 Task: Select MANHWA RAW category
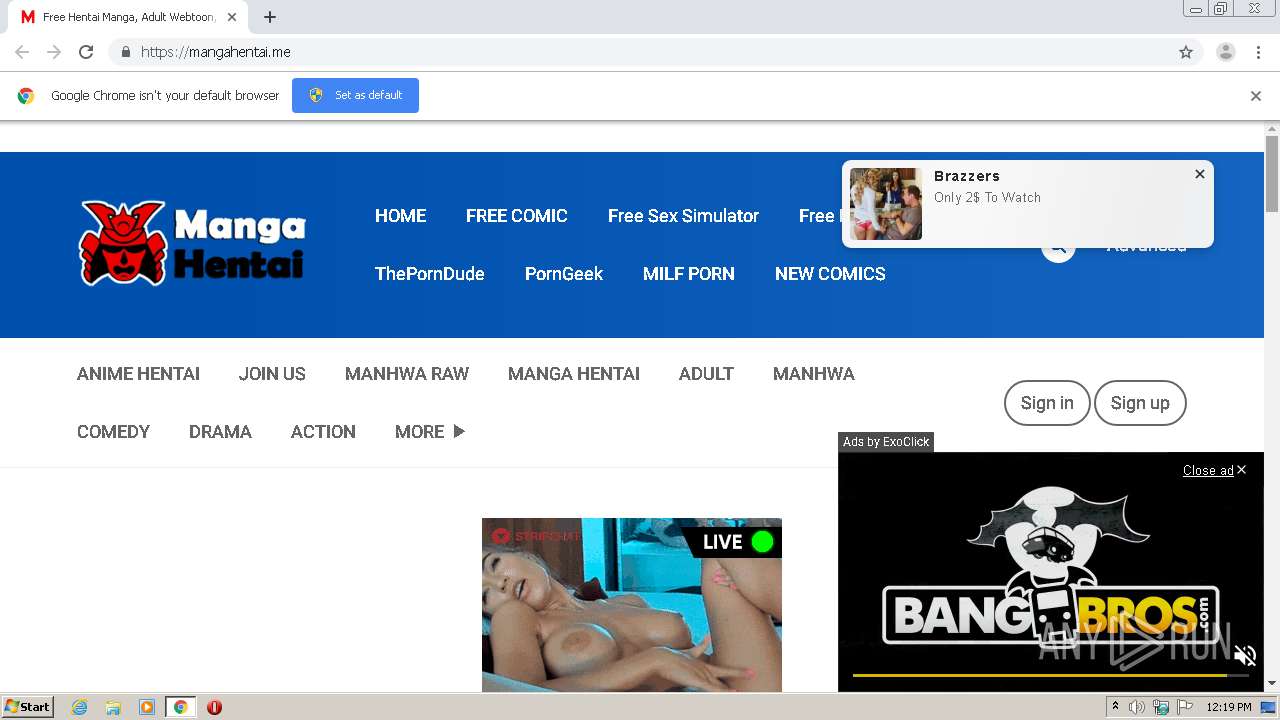(407, 374)
